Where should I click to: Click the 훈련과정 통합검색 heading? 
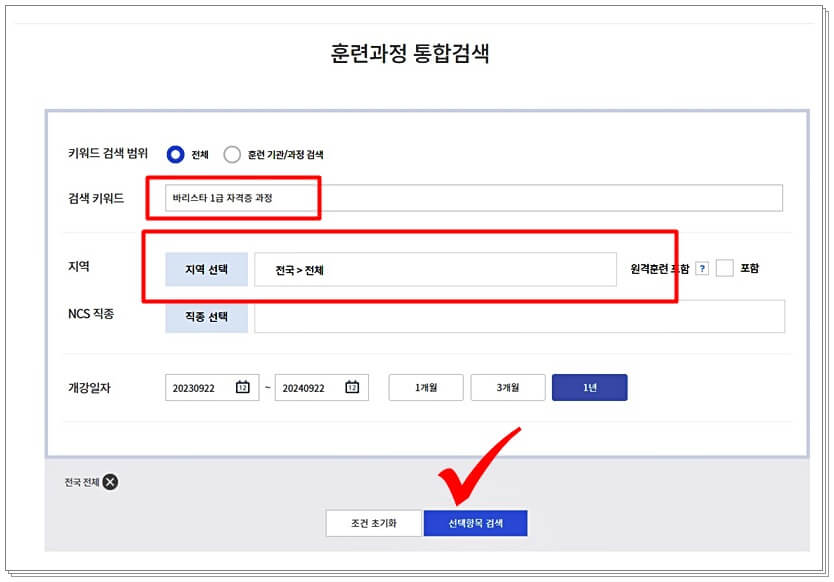click(x=410, y=53)
